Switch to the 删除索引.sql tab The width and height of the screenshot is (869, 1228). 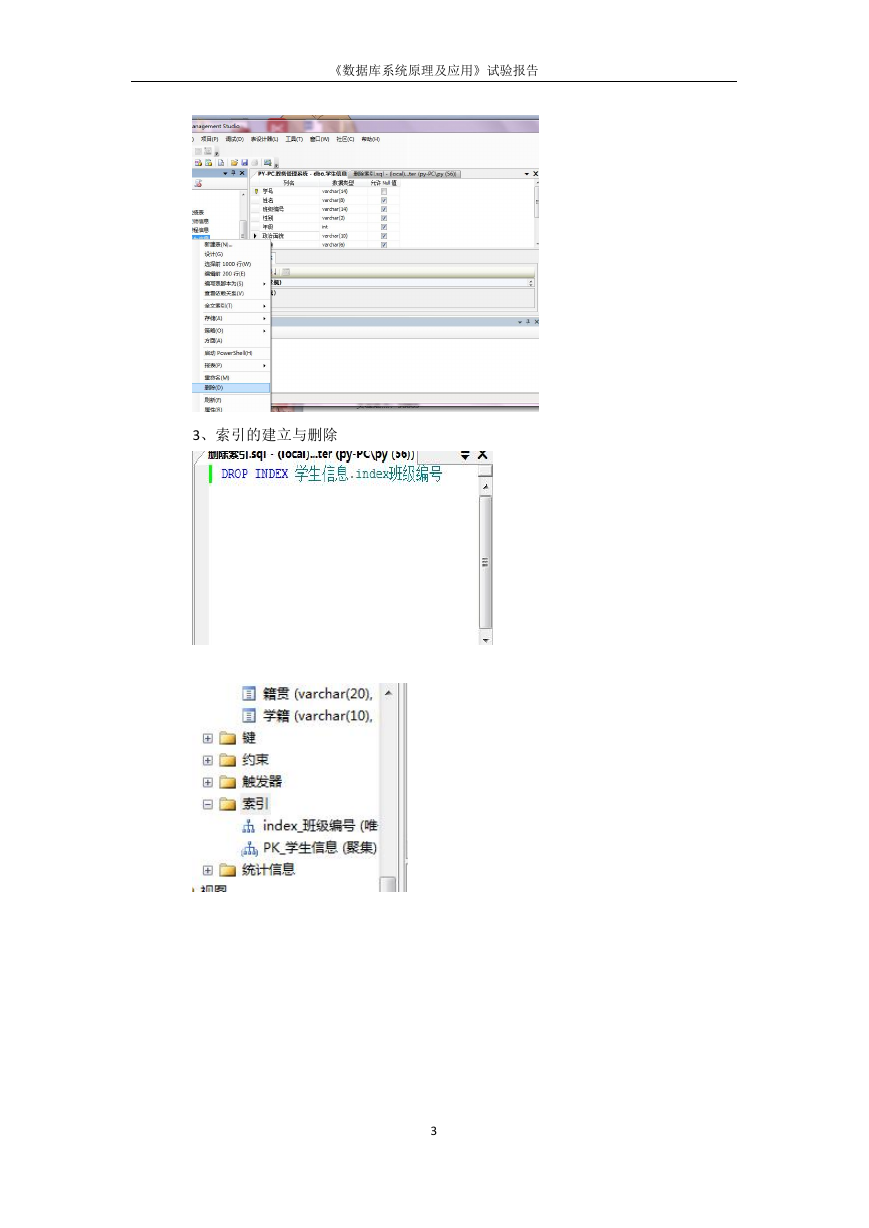coord(404,174)
